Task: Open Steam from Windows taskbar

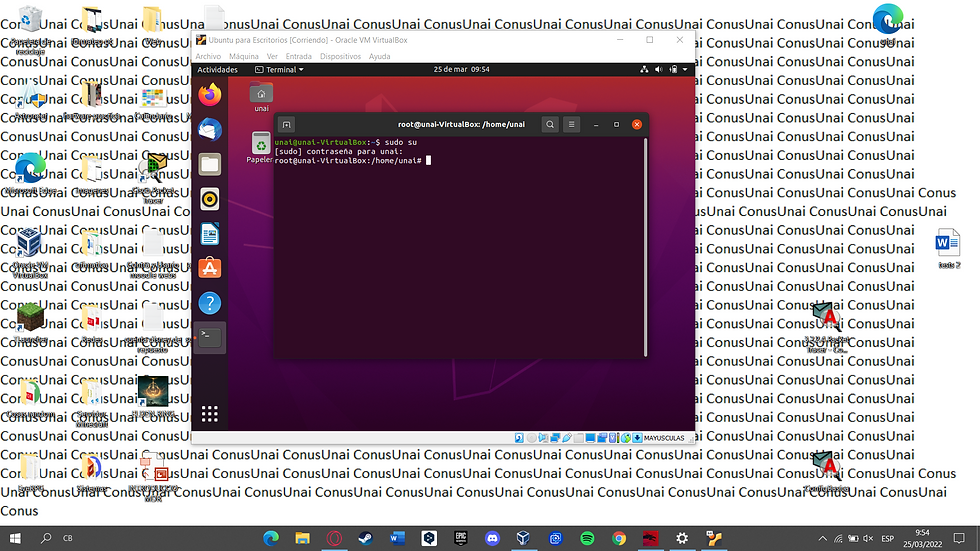Action: (x=366, y=538)
